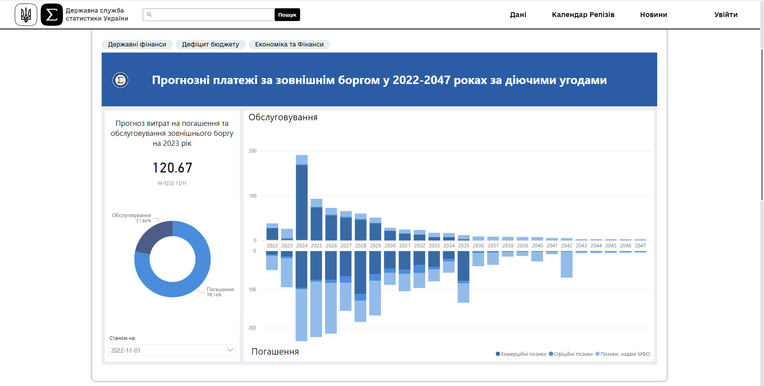Viewport: 764px width, 386px height.
Task: Select the Економіка та Фінанси tag
Action: (x=289, y=44)
